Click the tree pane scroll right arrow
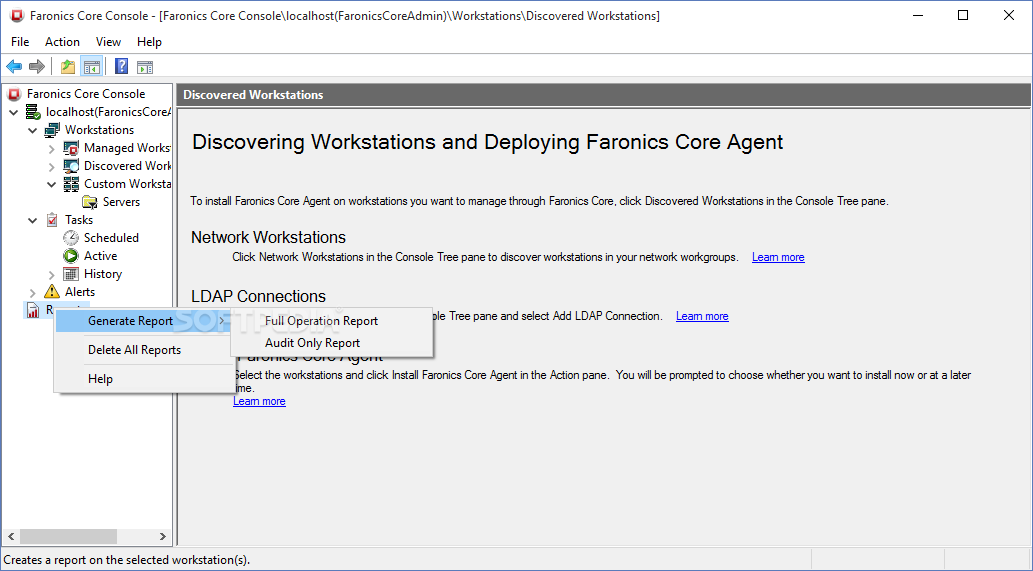This screenshot has height=571, width=1033. pyautogui.click(x=163, y=536)
